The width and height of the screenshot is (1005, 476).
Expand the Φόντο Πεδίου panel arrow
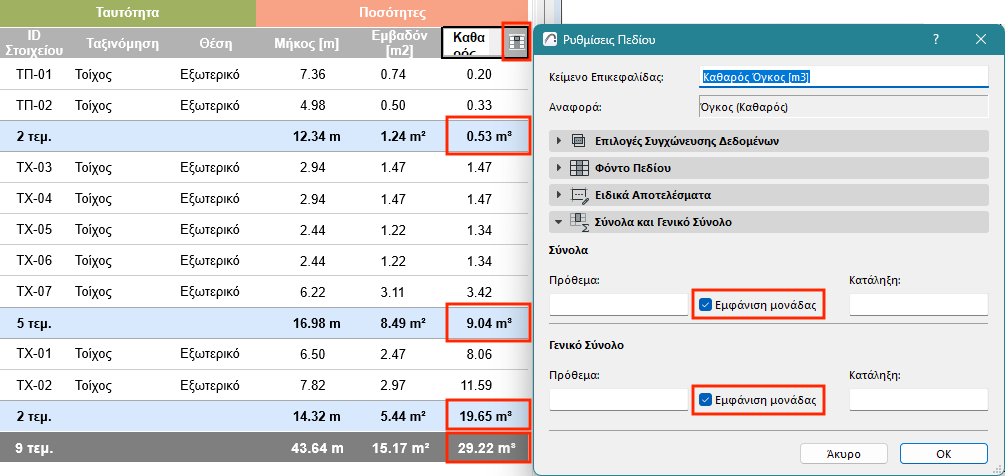[559, 168]
